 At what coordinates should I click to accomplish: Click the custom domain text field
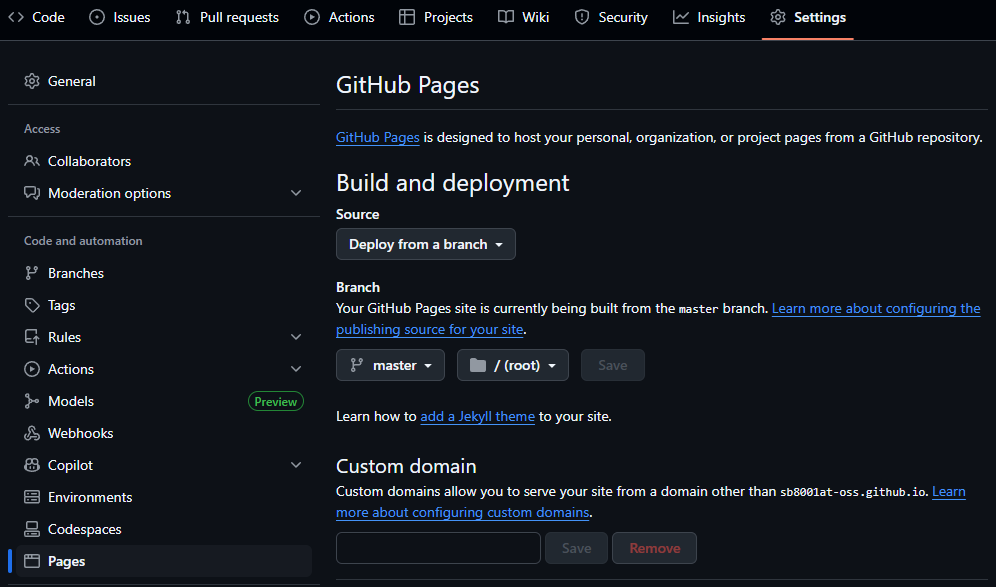(438, 548)
